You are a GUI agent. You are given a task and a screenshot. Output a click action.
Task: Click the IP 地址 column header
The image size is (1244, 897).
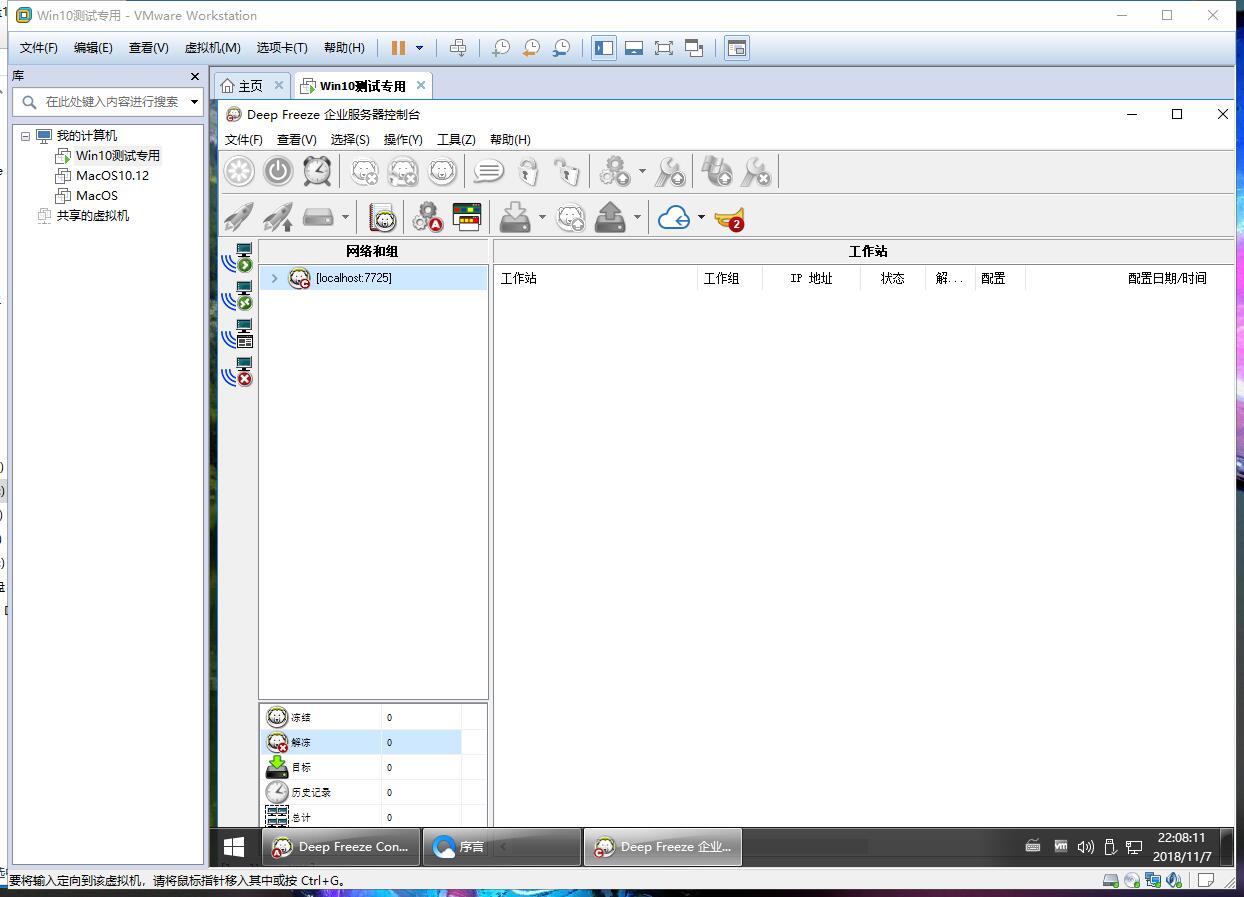point(811,278)
